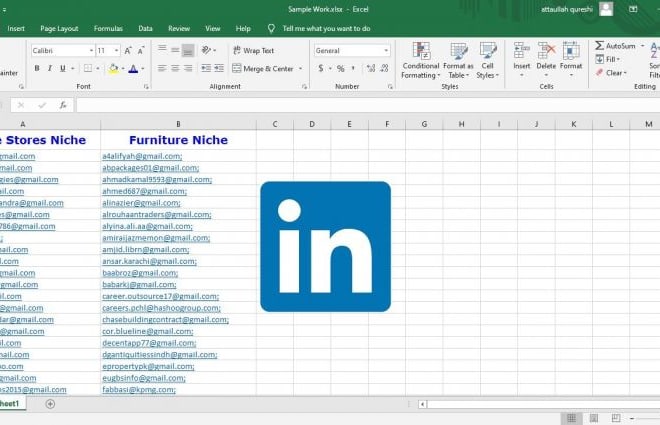The image size is (660, 425).
Task: Open the Formulas tab
Action: coord(108,29)
